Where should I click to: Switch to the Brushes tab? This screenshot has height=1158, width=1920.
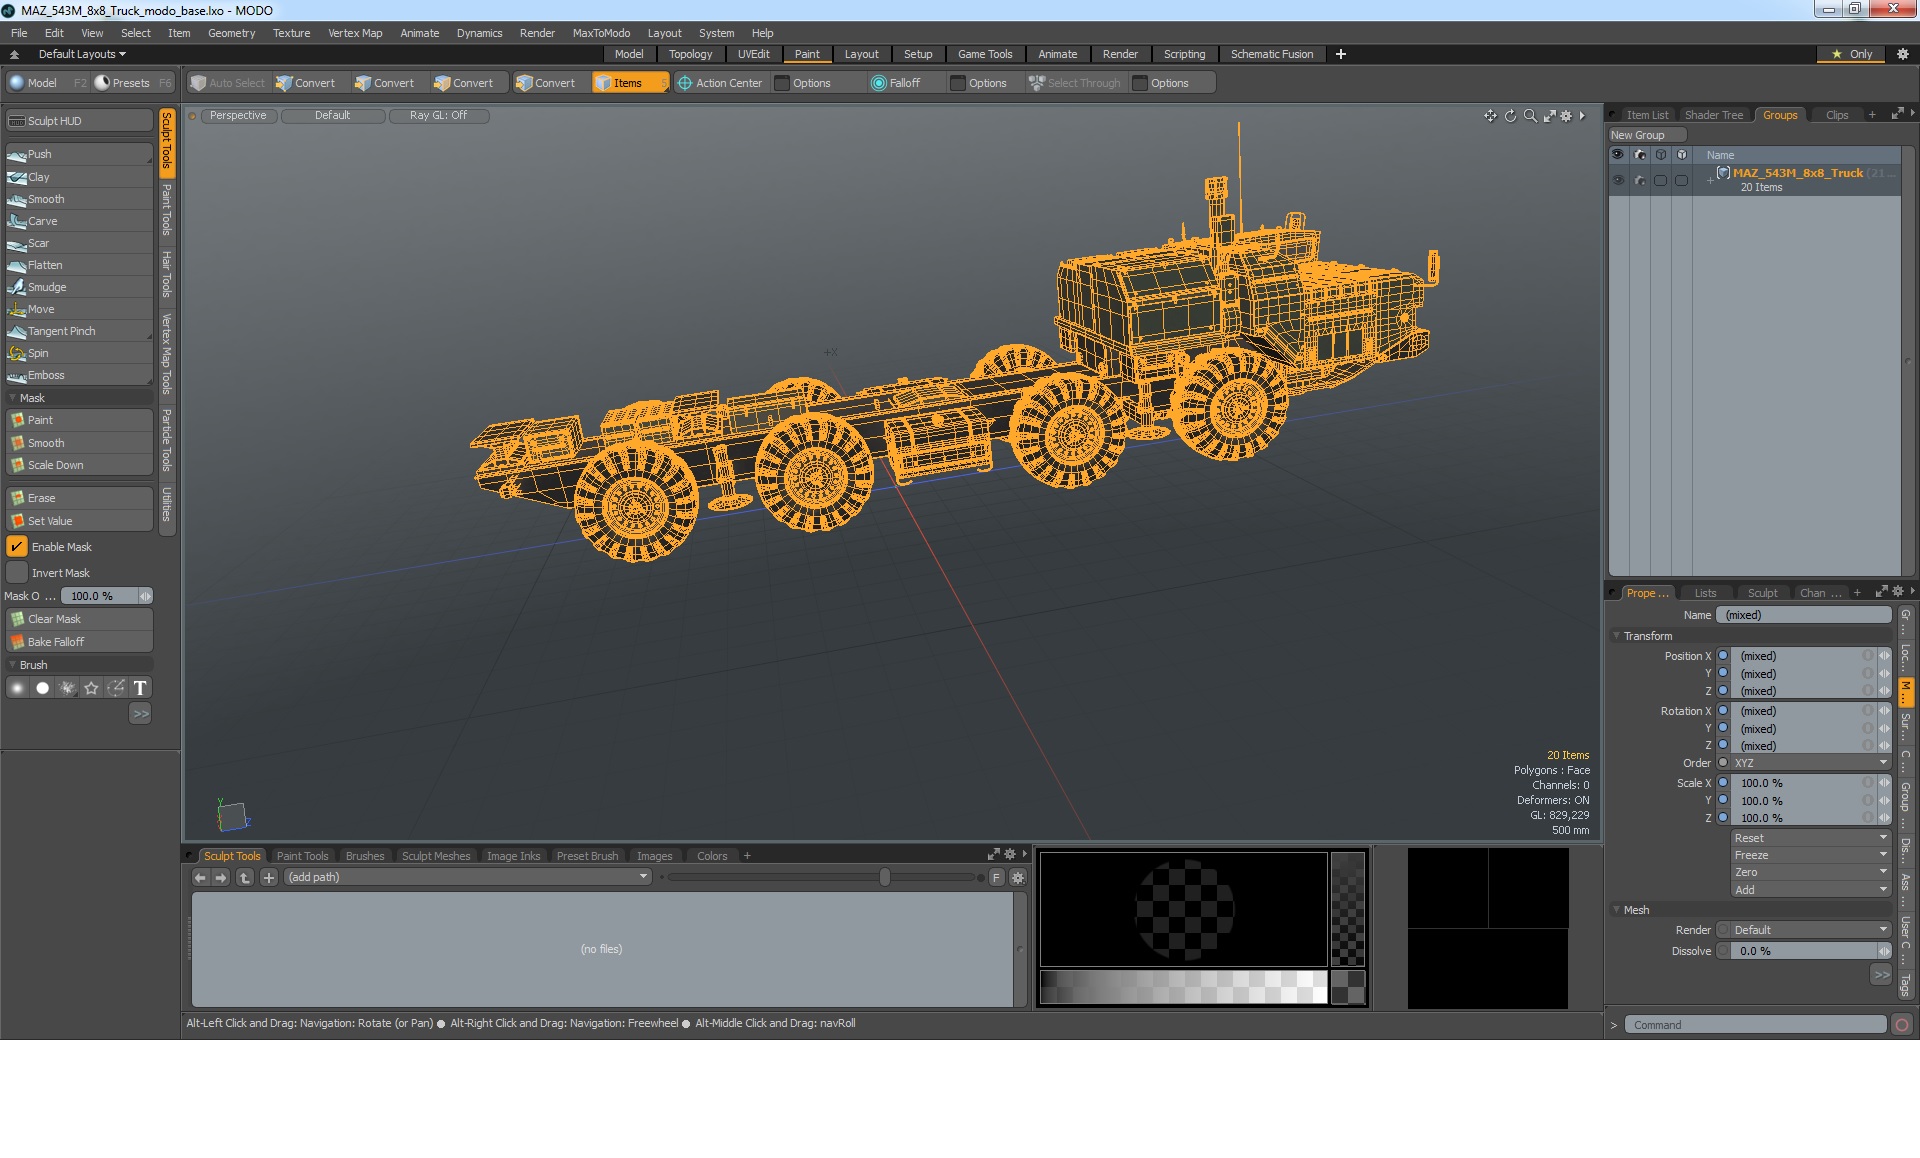pyautogui.click(x=364, y=856)
